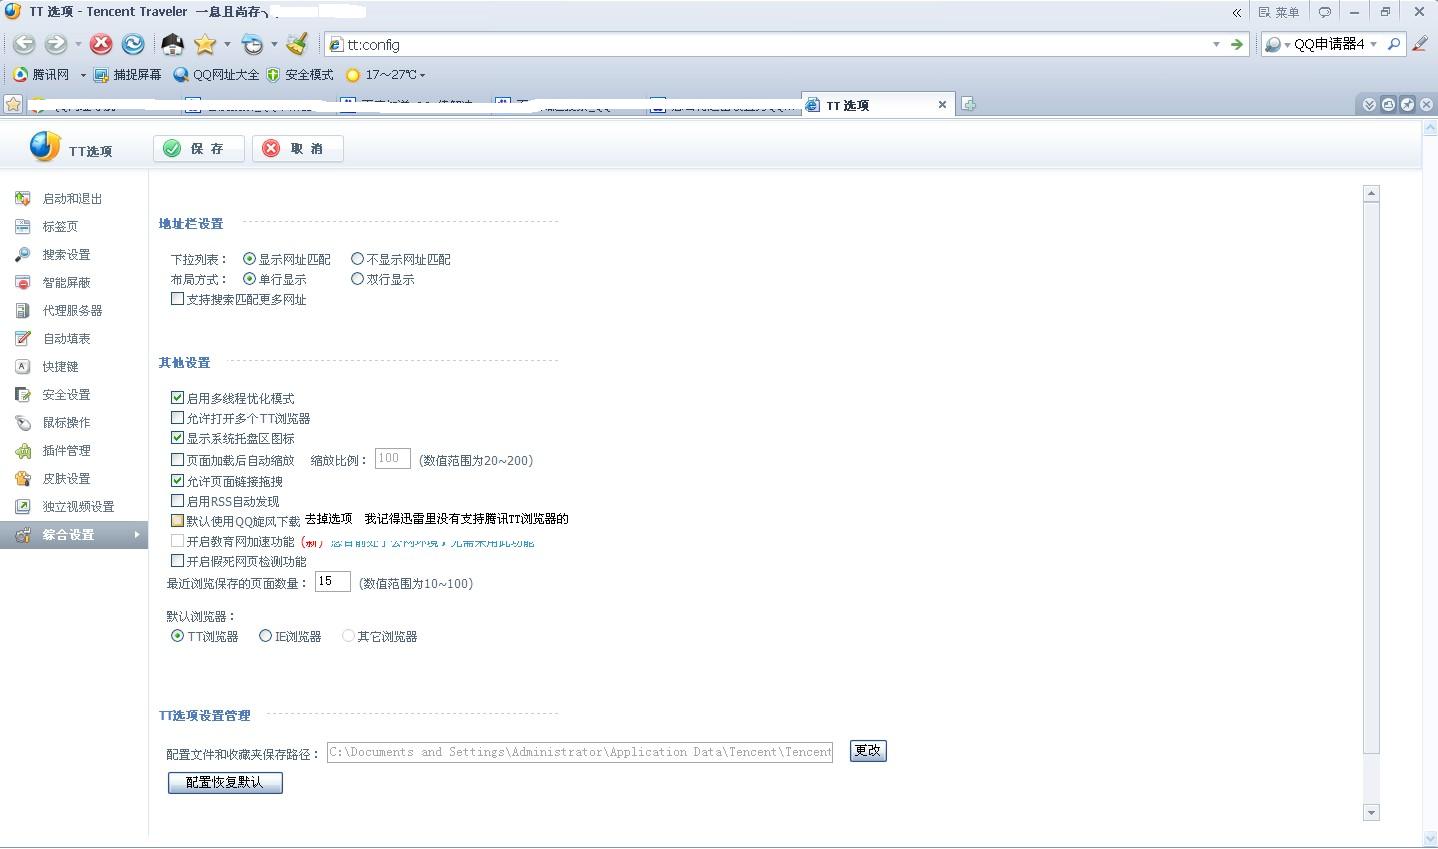Viewport: 1438px width, 849px height.
Task: Go forward using the forward arrow
Action: coord(56,44)
